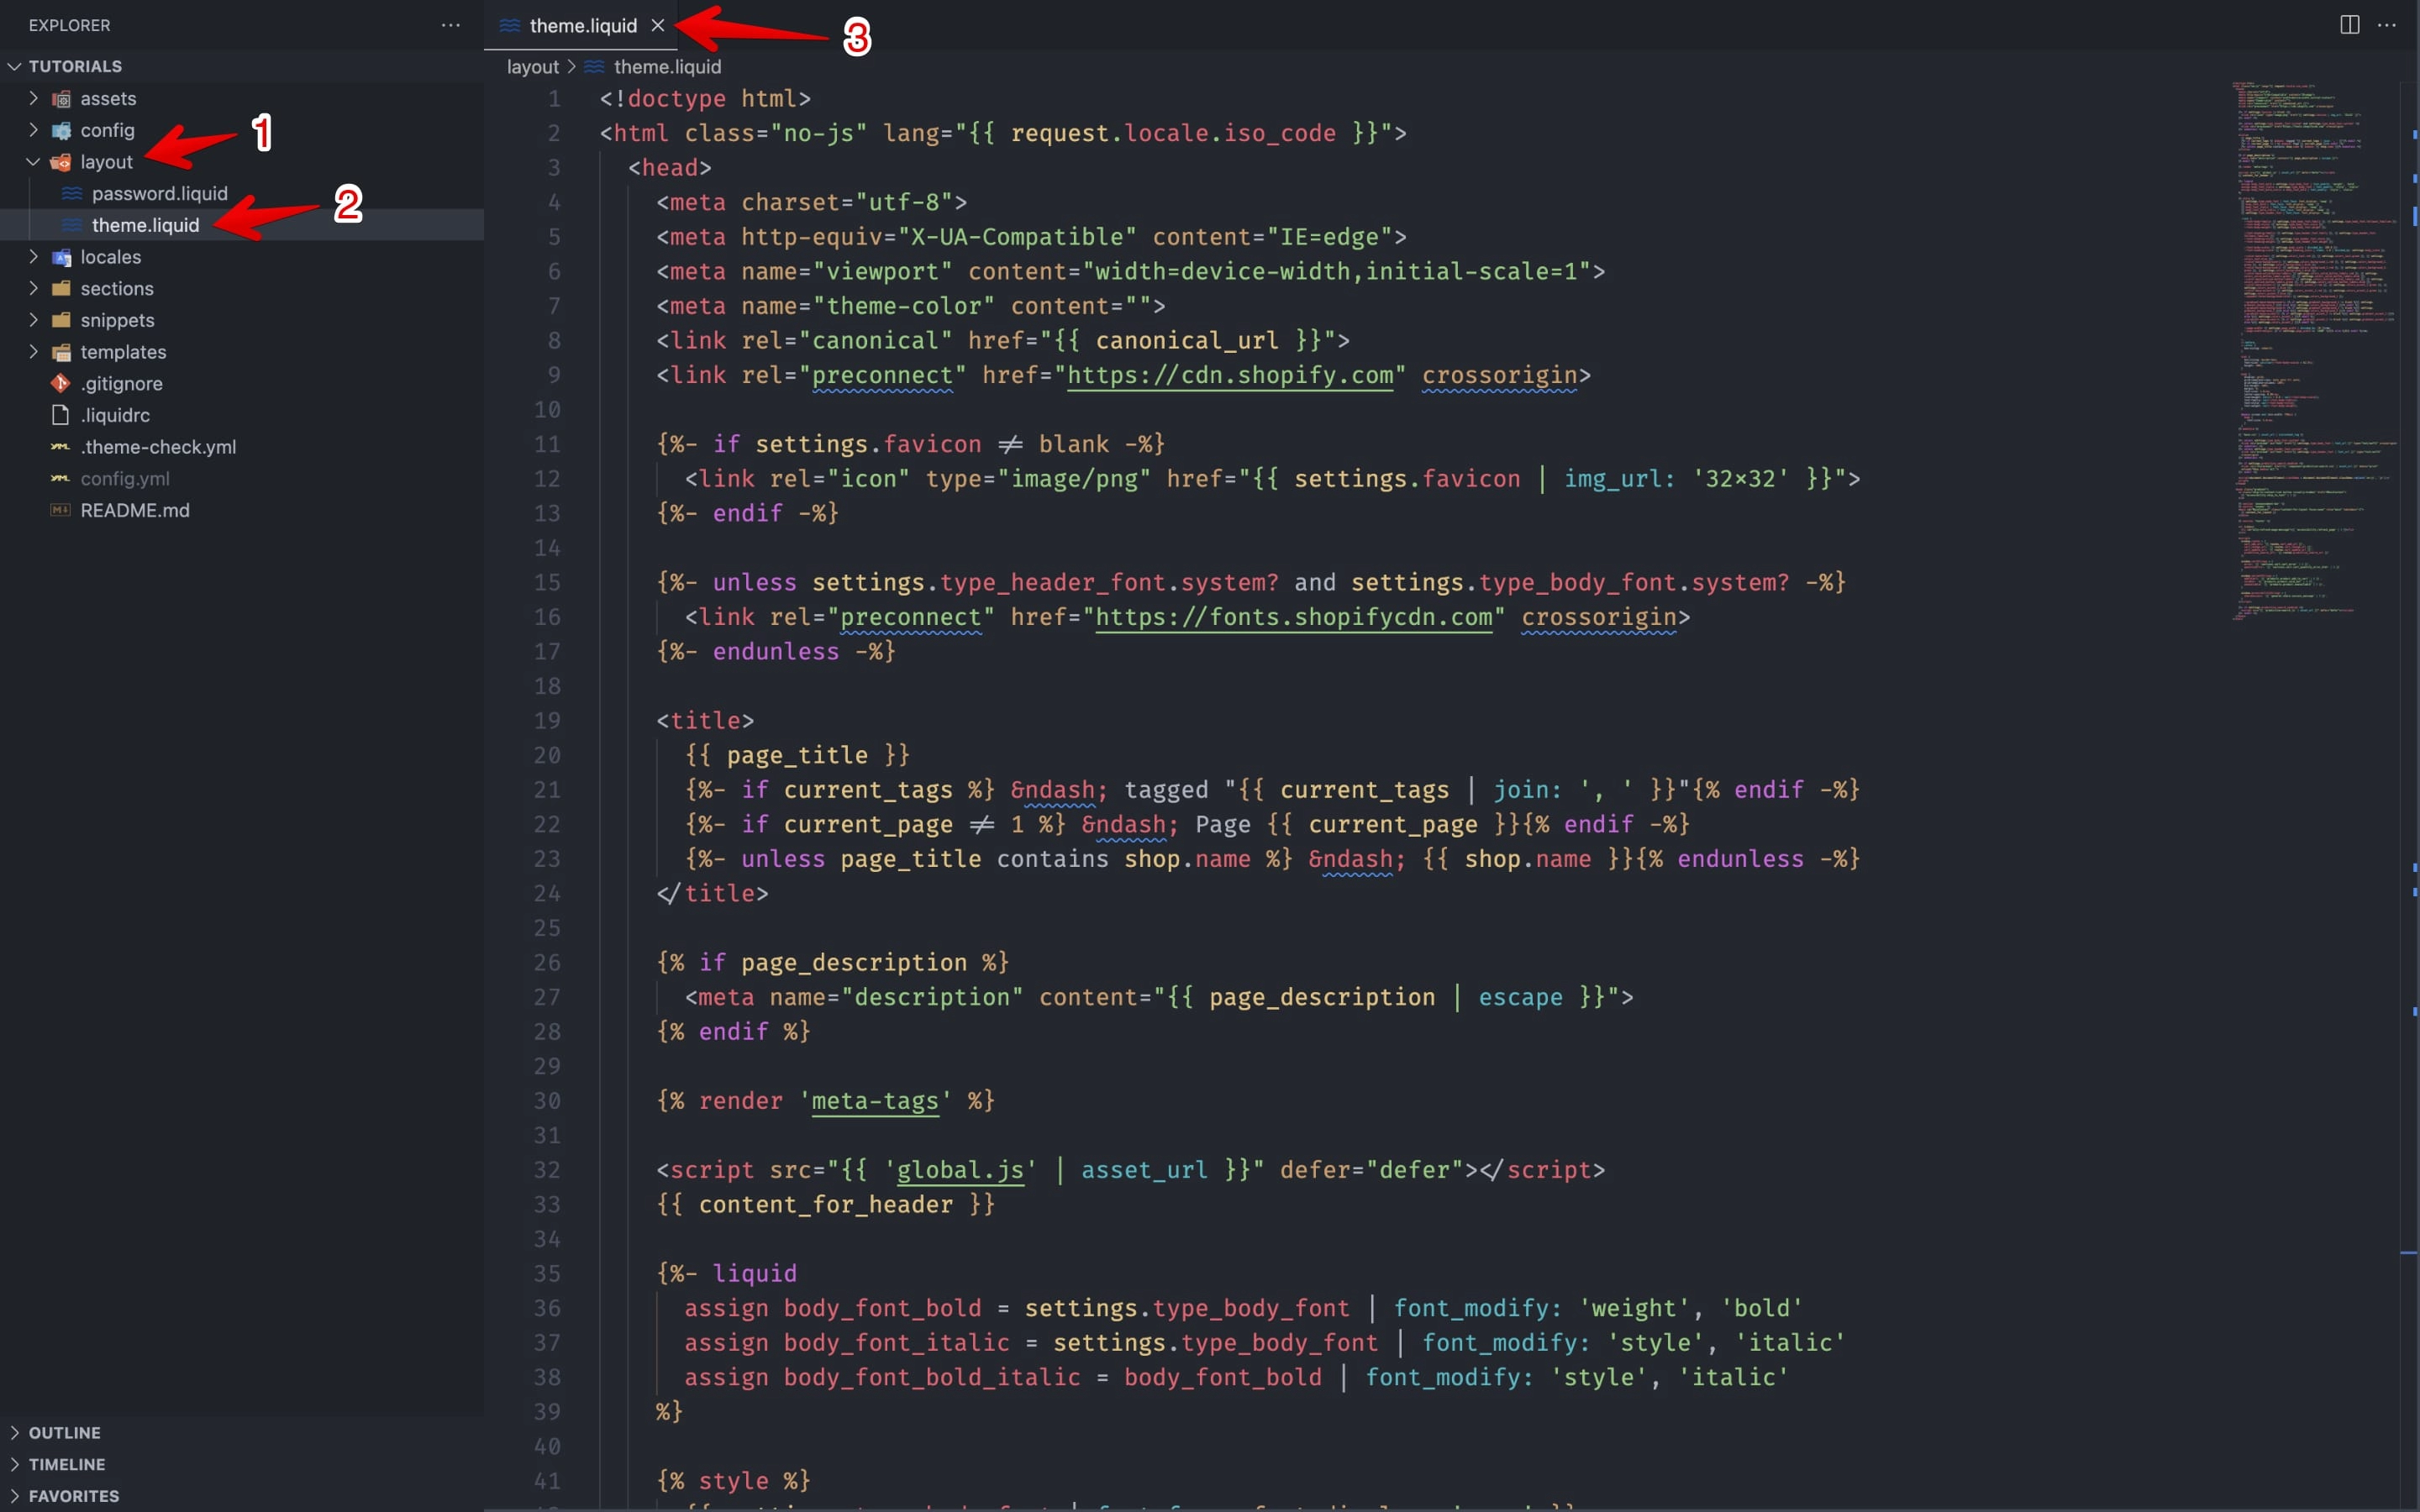2420x1512 pixels.
Task: Click 'crossorigin' attribute on line 16
Action: [x=1598, y=617]
